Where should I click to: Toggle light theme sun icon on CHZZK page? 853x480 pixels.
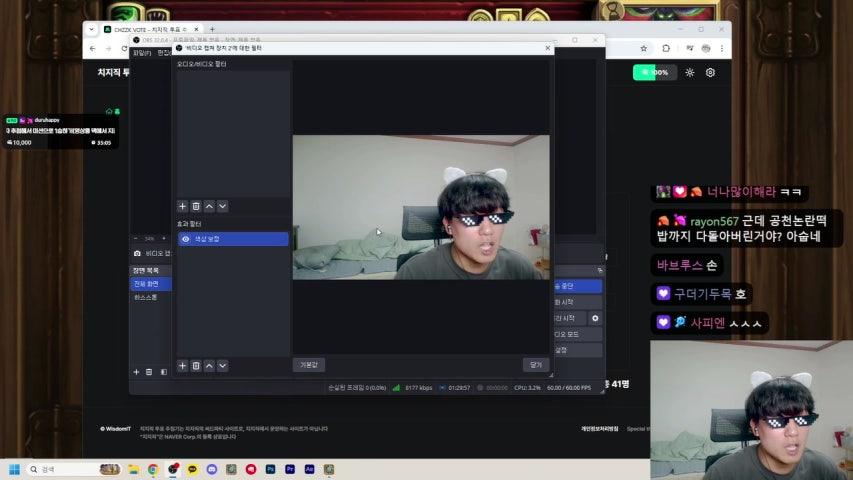click(690, 72)
